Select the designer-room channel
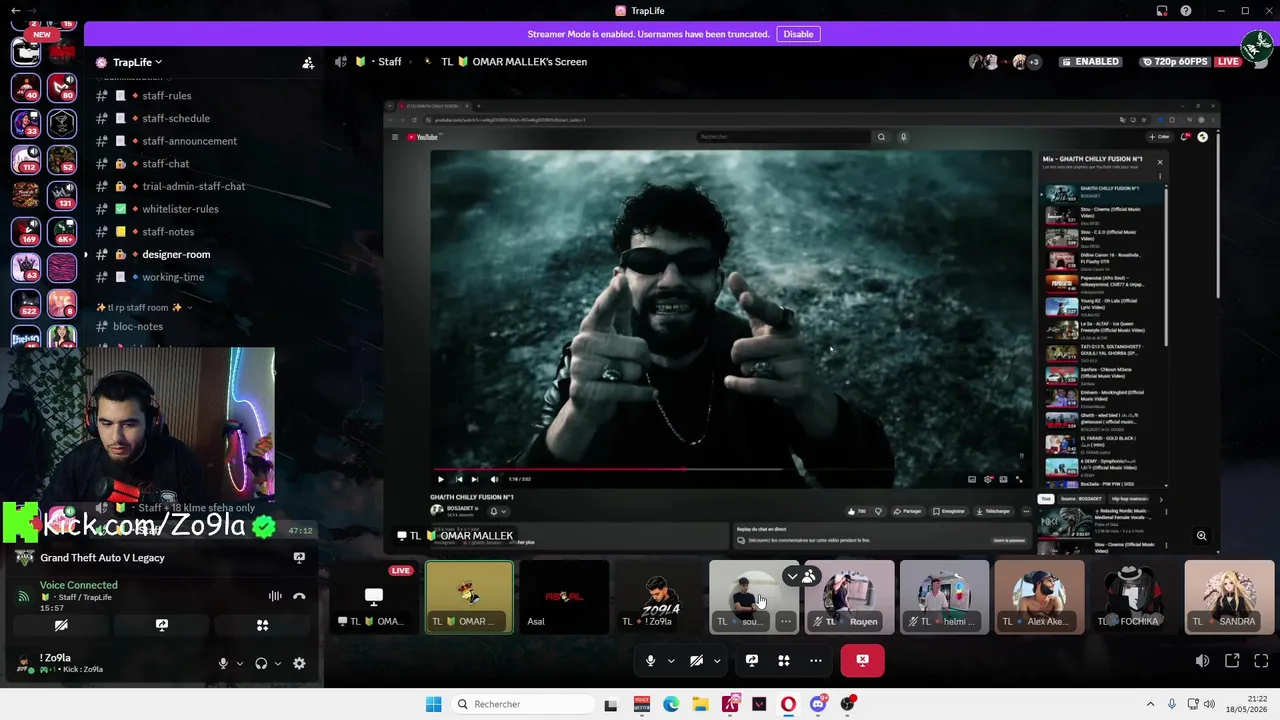Image resolution: width=1280 pixels, height=720 pixels. (176, 254)
